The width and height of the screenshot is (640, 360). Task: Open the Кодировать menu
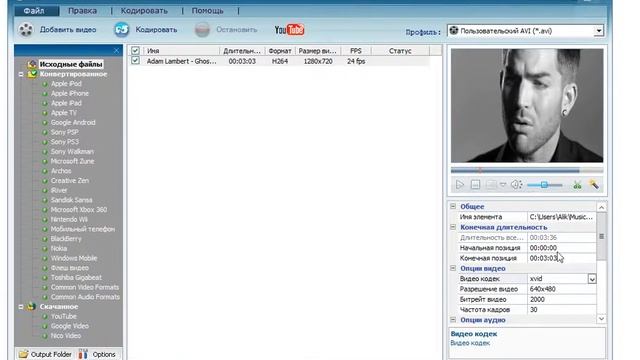(x=144, y=11)
